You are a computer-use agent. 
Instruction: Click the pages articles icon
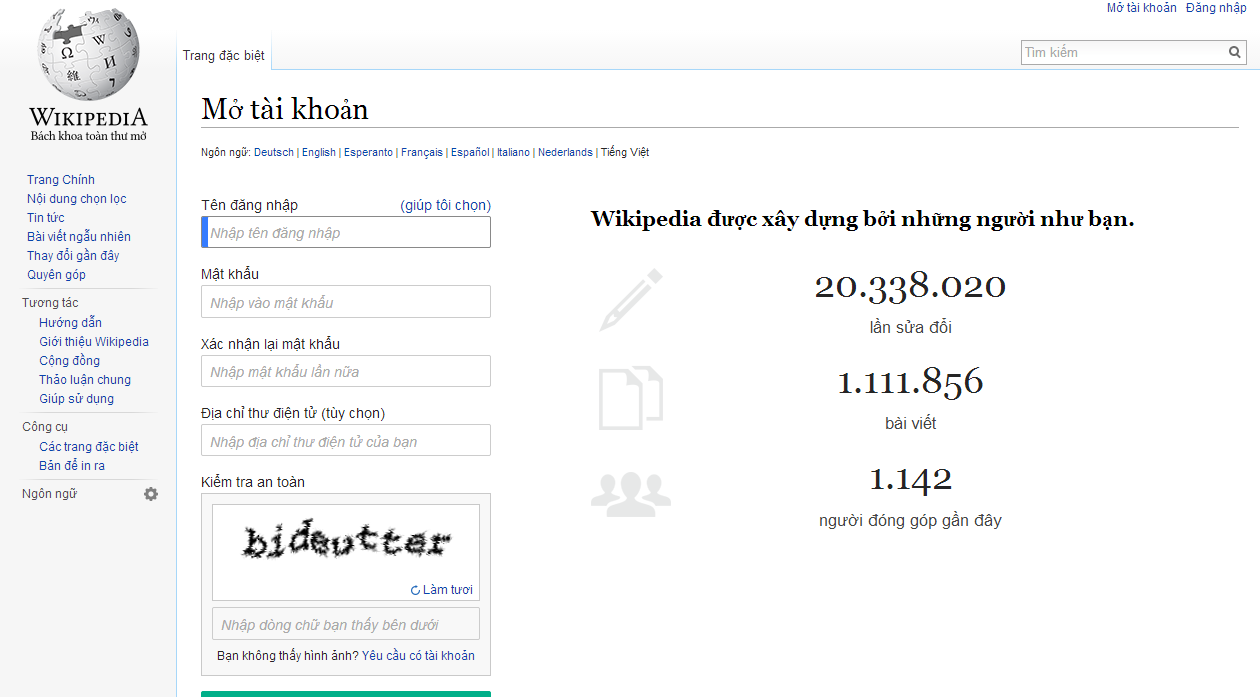click(631, 397)
